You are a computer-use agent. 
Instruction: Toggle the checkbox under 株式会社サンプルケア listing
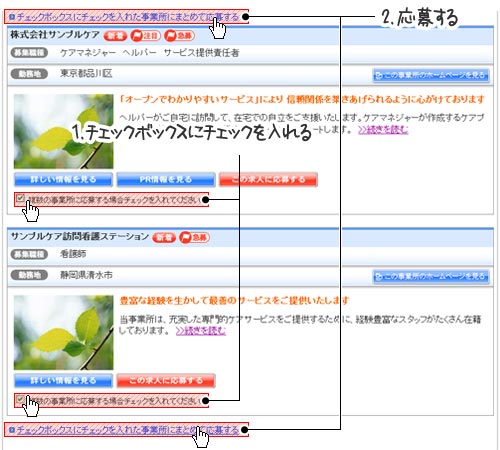(20, 198)
